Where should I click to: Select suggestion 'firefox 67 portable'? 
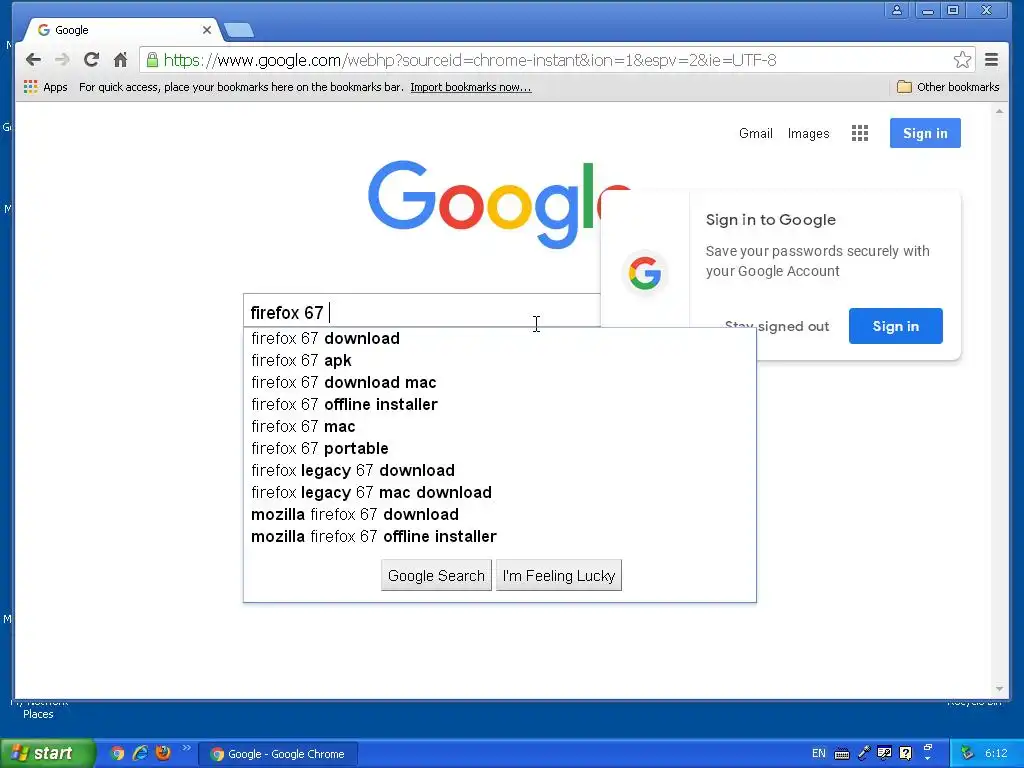(500, 448)
